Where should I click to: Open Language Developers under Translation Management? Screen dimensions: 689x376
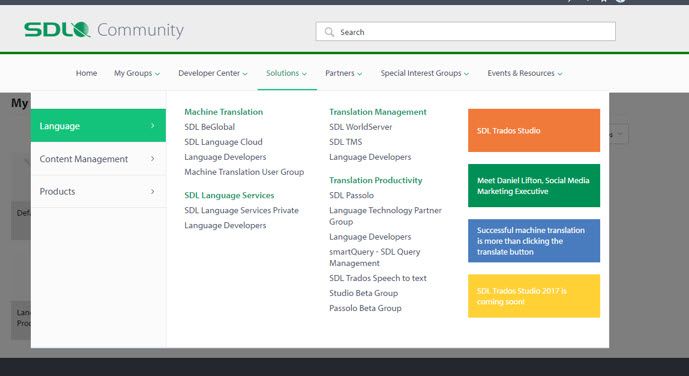click(x=370, y=157)
